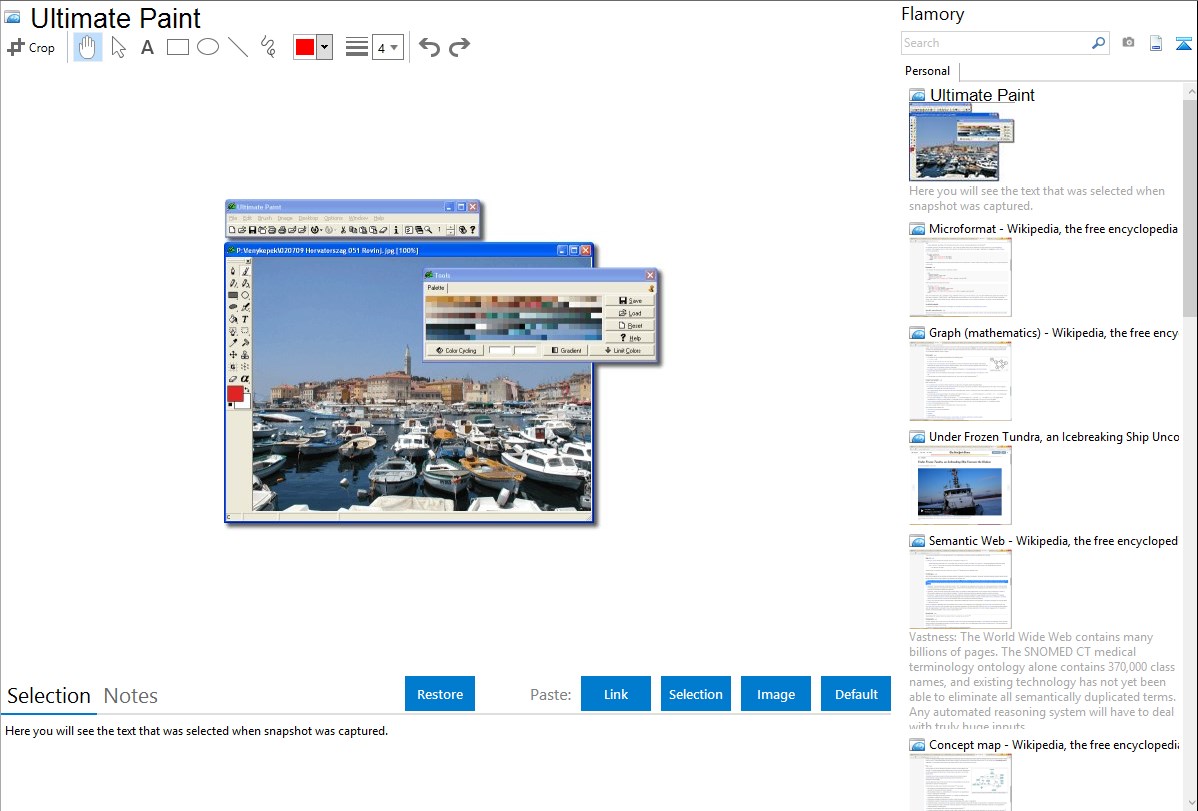
Task: Select the Under Frozen Tundra ship thumbnail
Action: [960, 485]
